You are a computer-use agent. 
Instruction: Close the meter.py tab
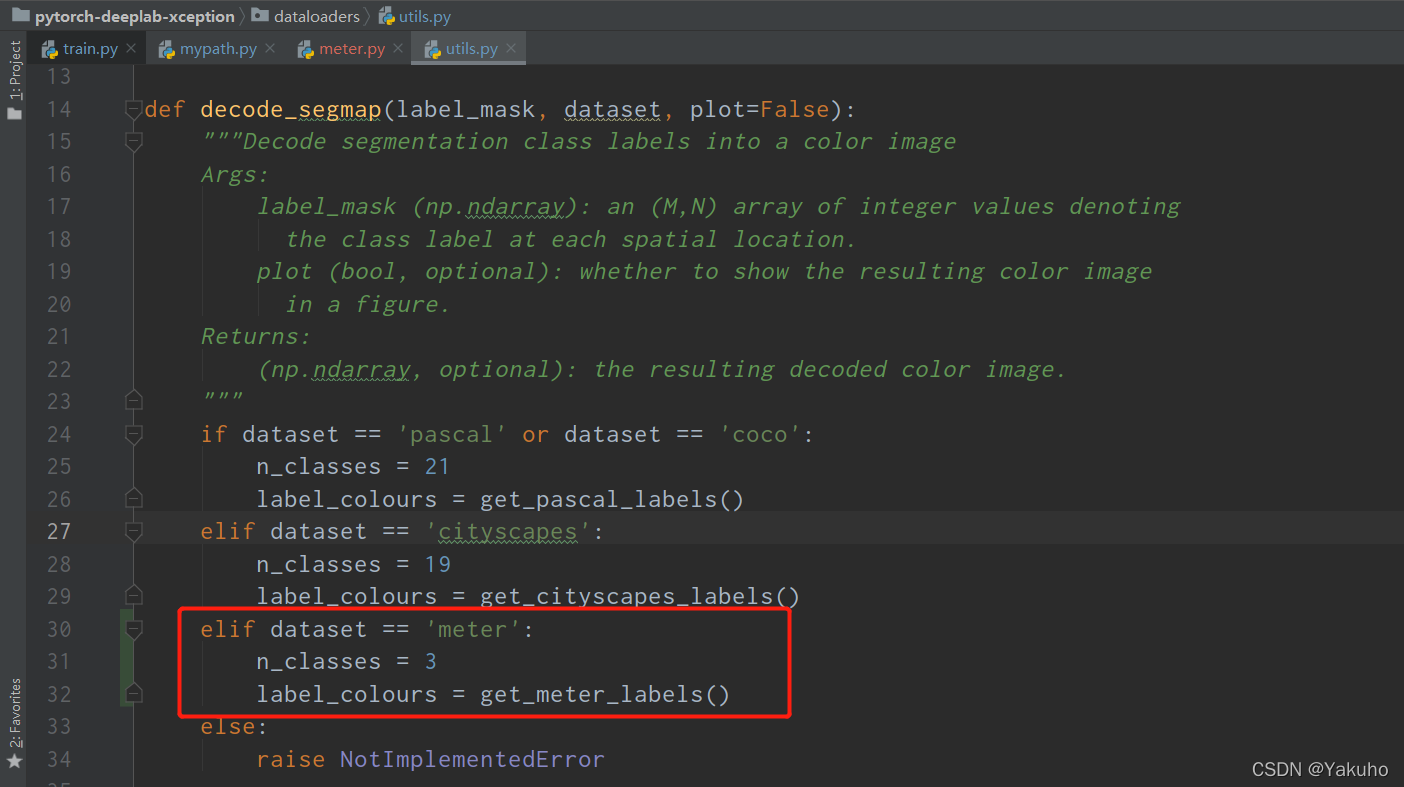pyautogui.click(x=398, y=49)
